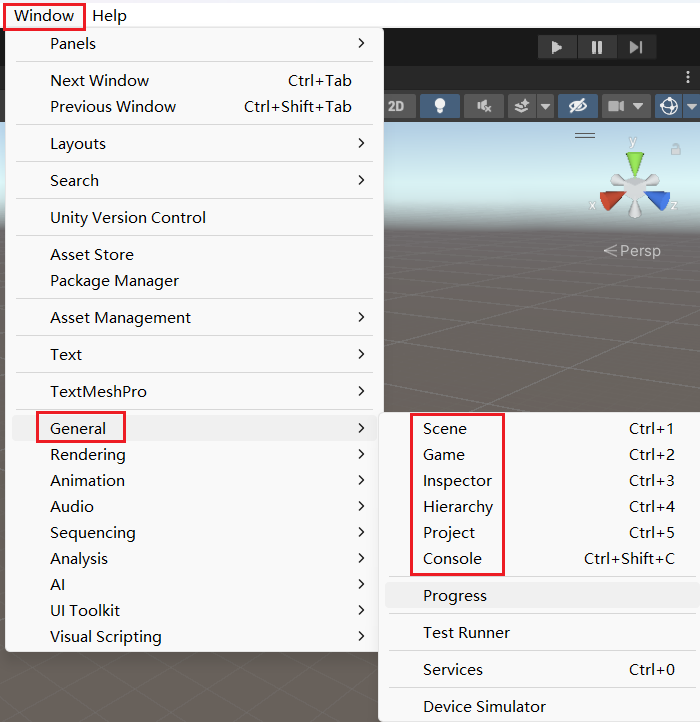Expand the Layouts submenu
The image size is (700, 722).
coord(194,144)
